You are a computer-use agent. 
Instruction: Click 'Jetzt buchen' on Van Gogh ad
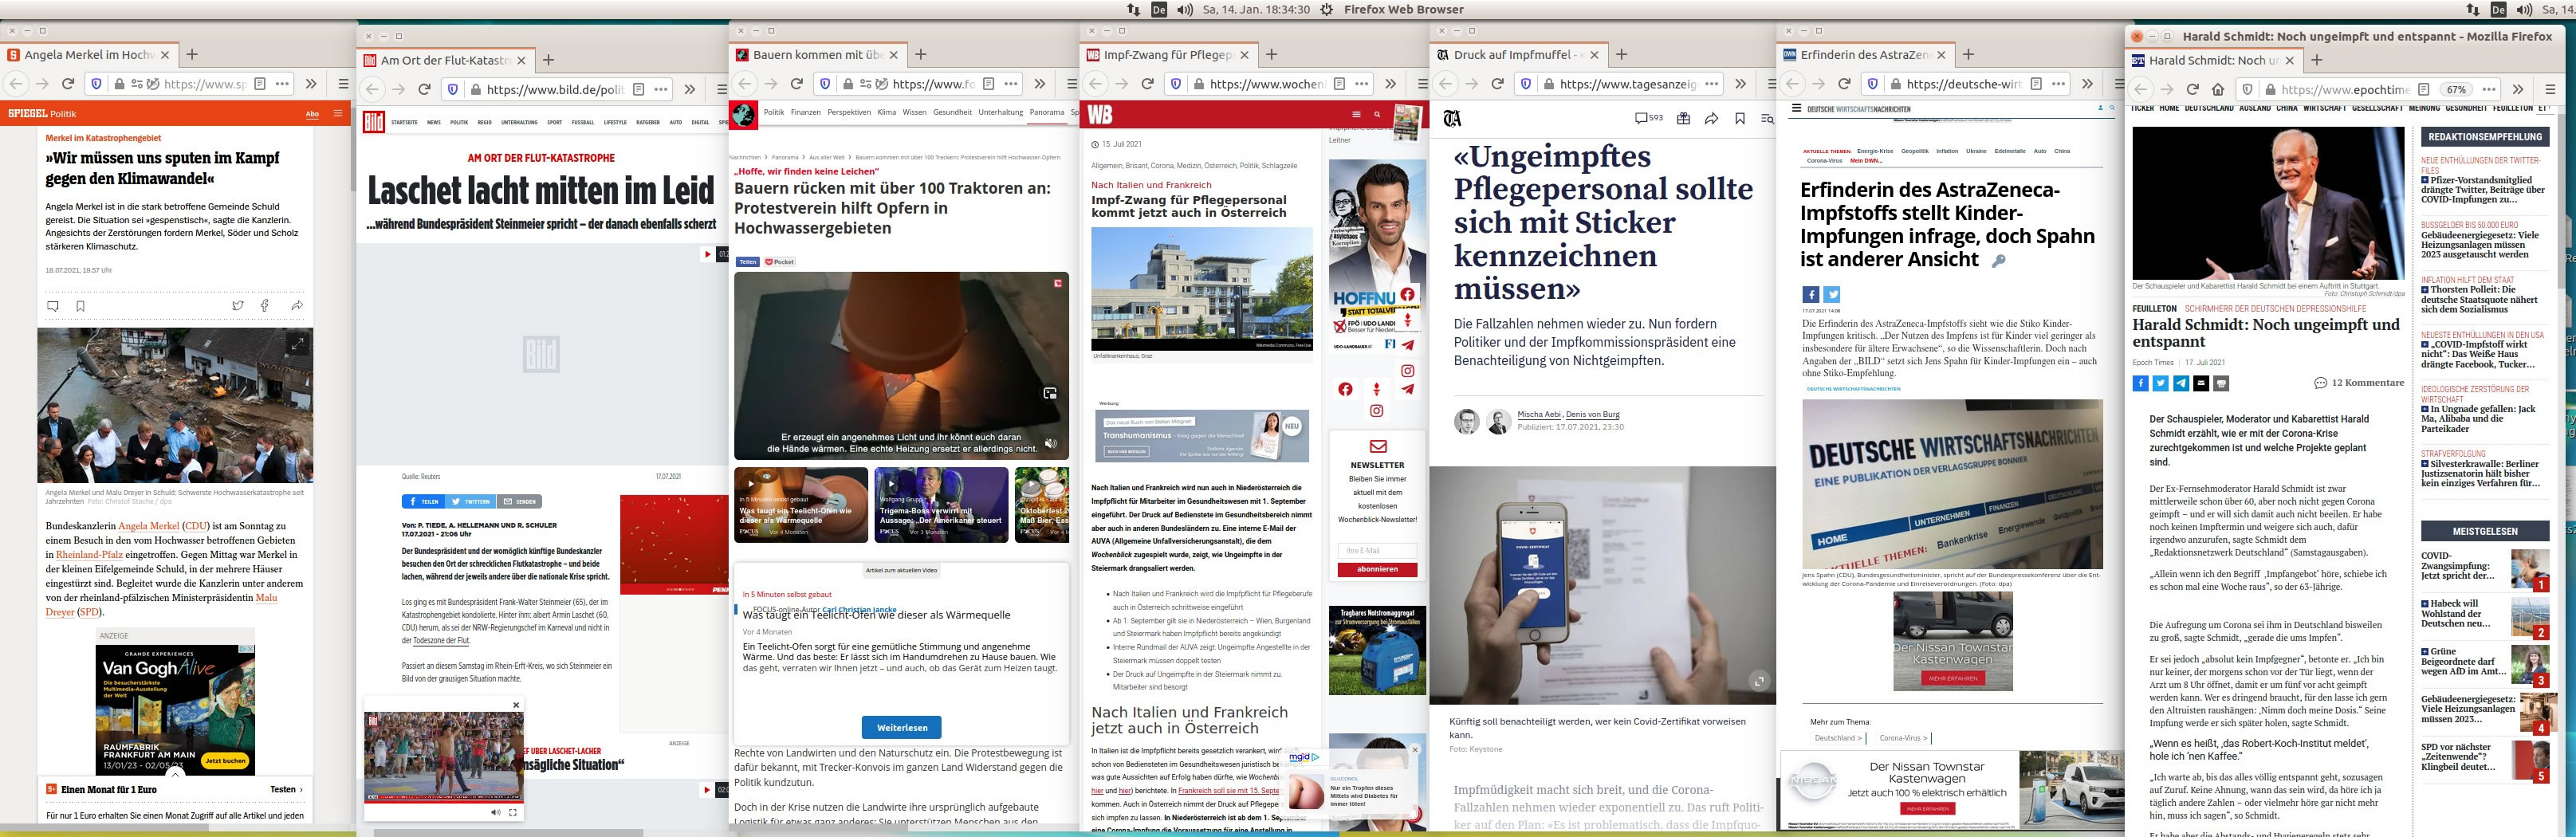click(225, 760)
